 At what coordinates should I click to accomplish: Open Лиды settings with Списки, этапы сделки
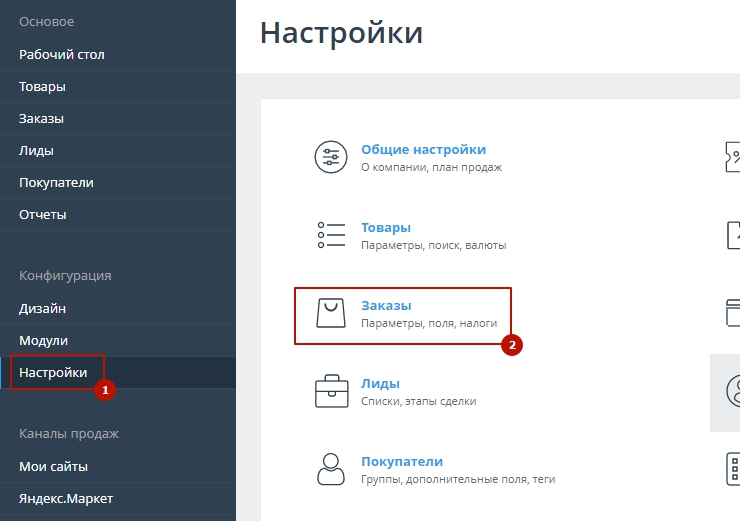tap(380, 383)
